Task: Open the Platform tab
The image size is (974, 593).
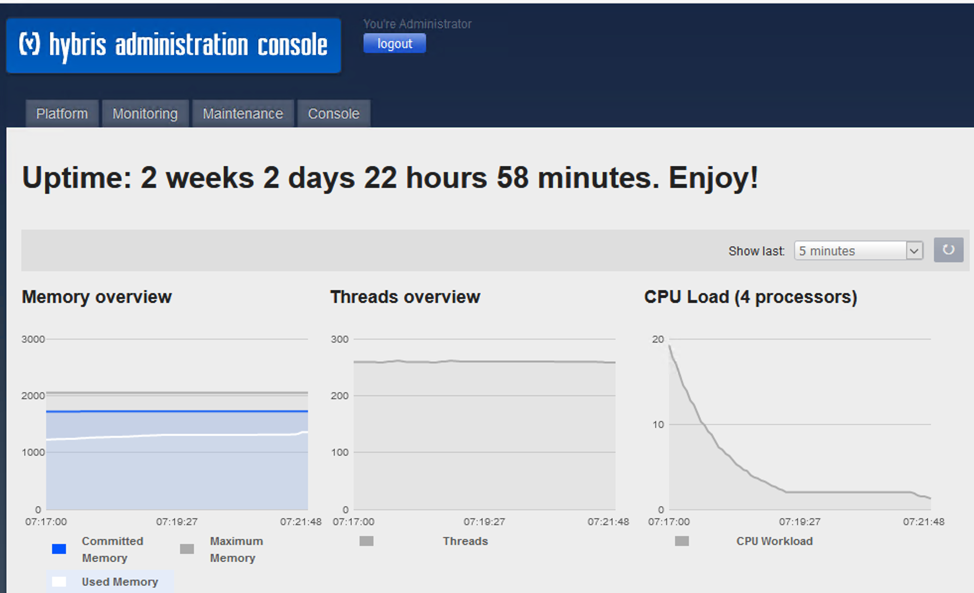Action: coord(62,114)
